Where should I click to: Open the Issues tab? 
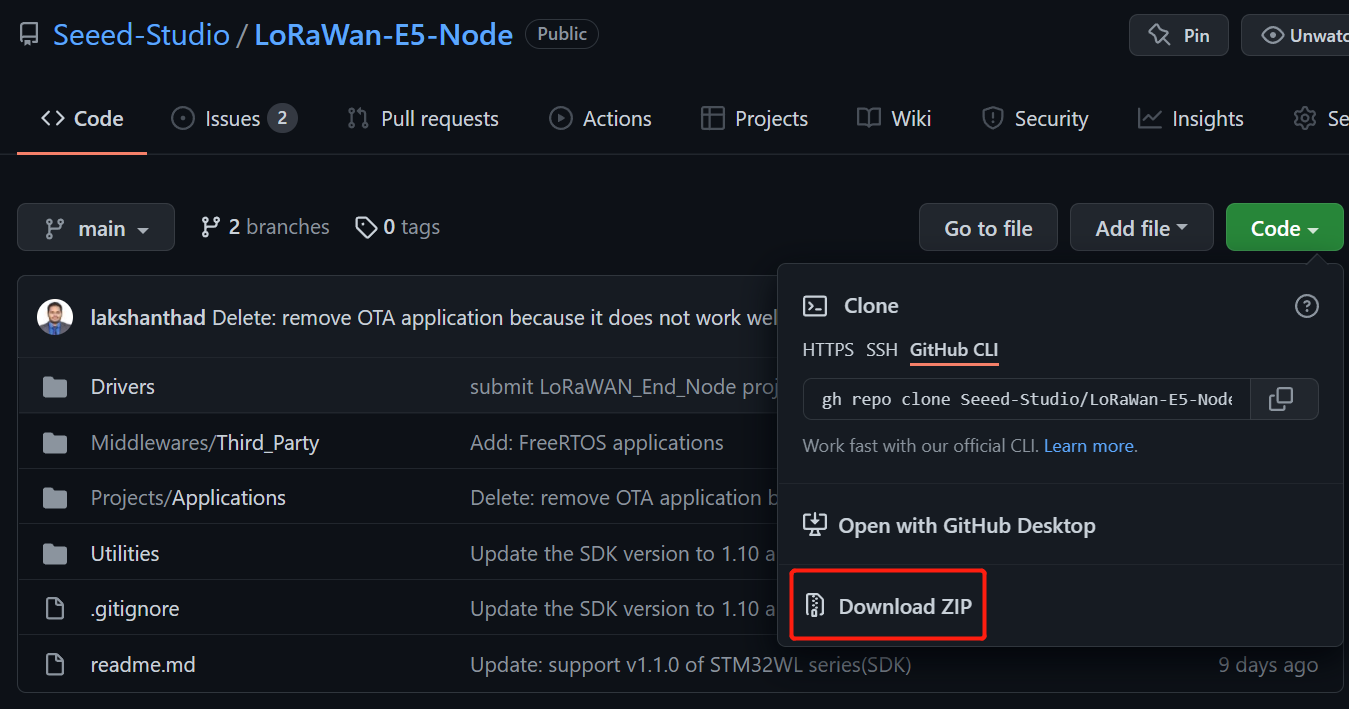click(x=234, y=119)
